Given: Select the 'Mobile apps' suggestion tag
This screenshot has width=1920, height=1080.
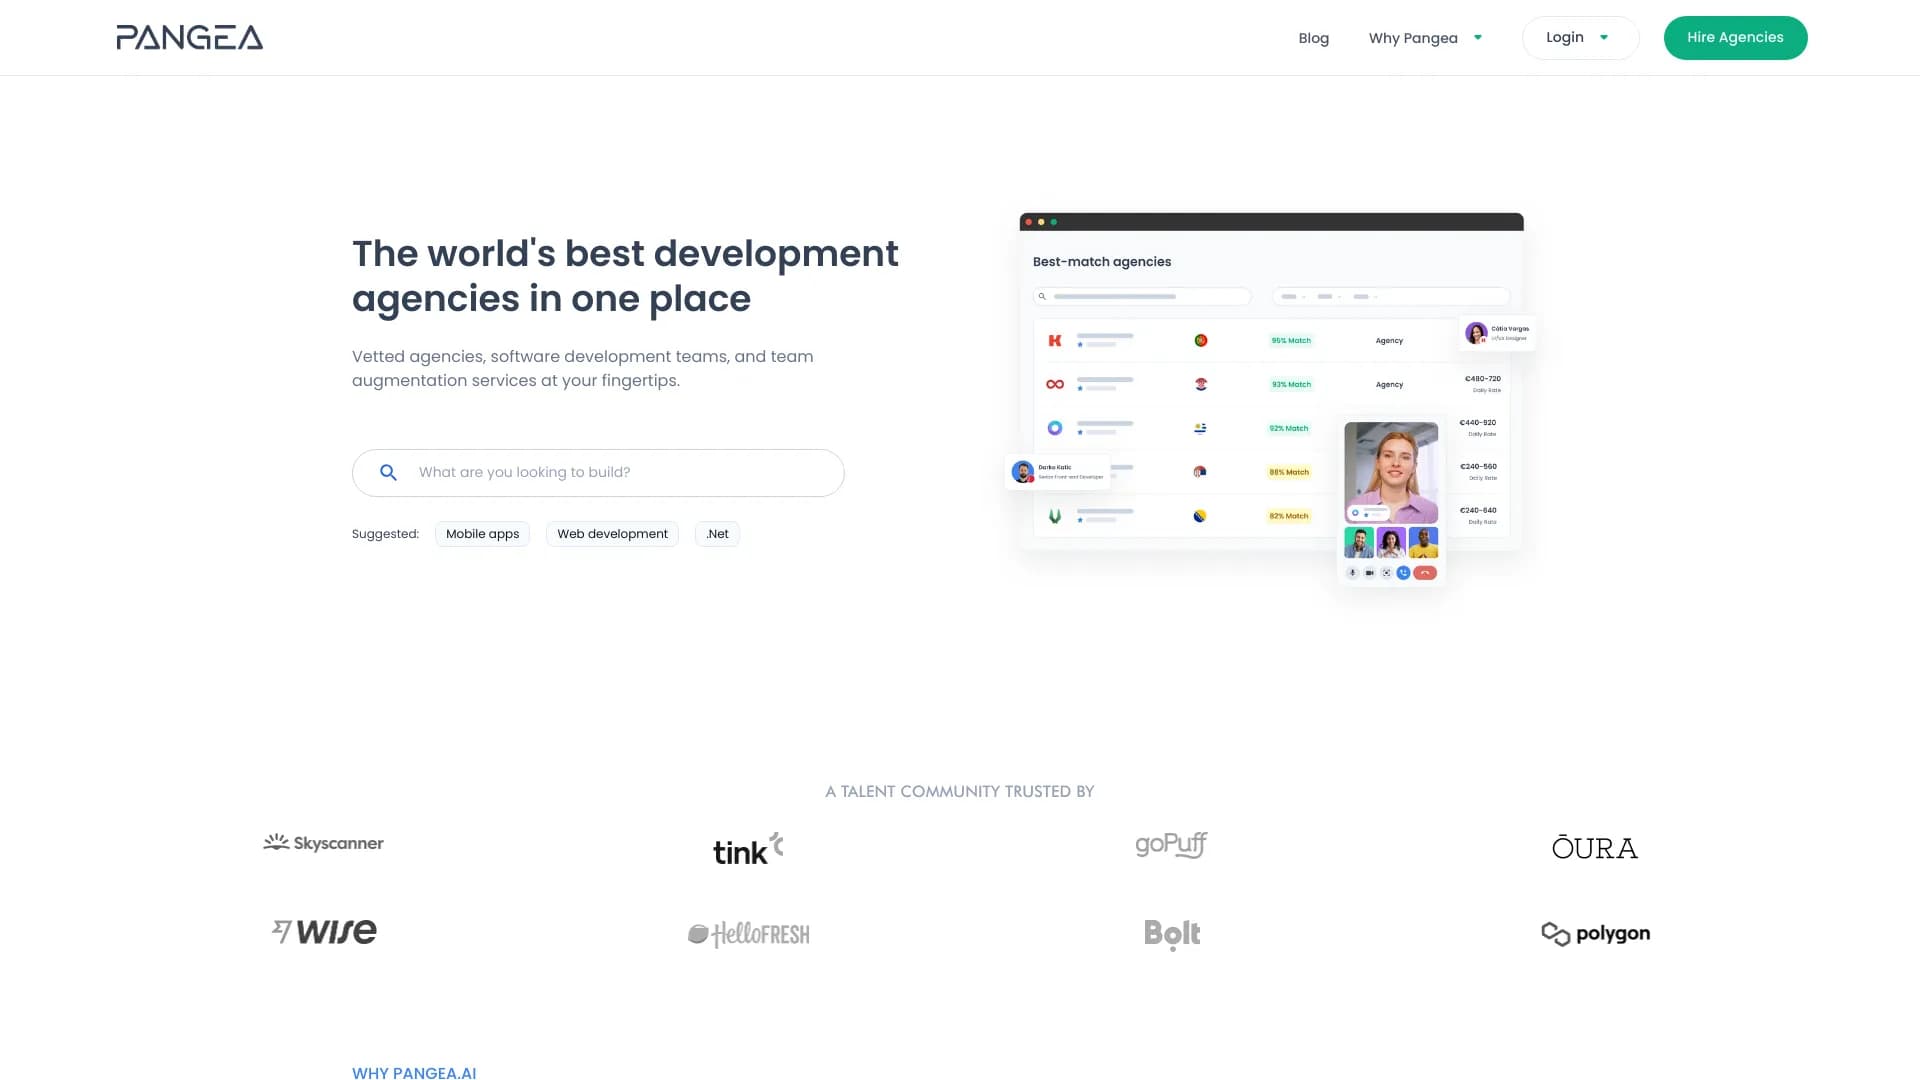Looking at the screenshot, I should 482,533.
